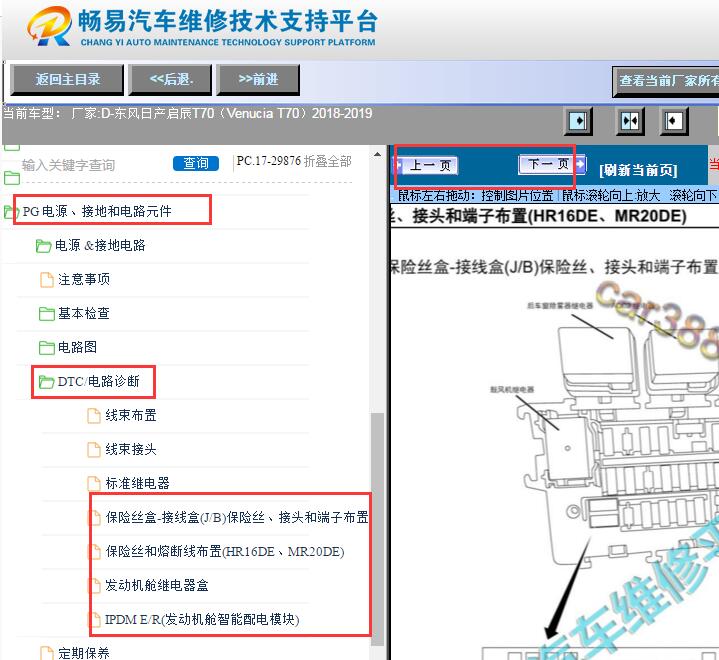Click page icon beside 标准继电器
The image size is (719, 660).
click(x=94, y=483)
